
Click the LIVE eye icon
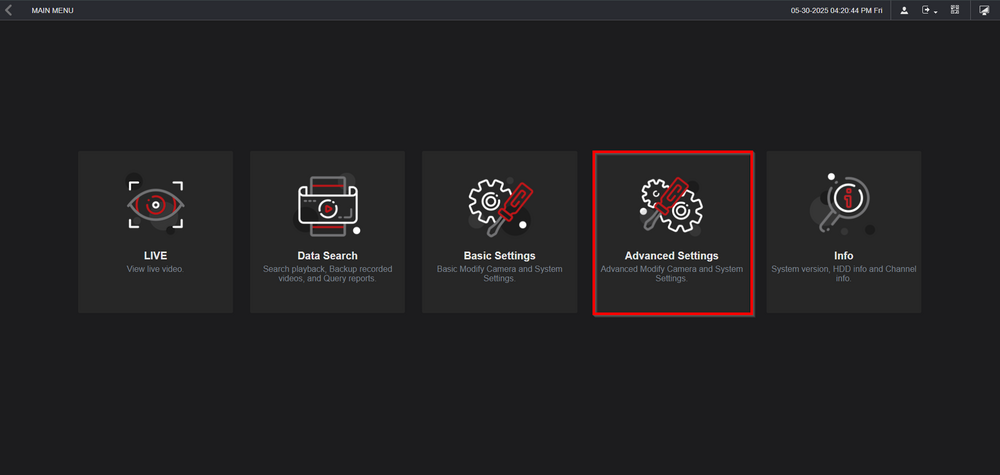click(155, 204)
